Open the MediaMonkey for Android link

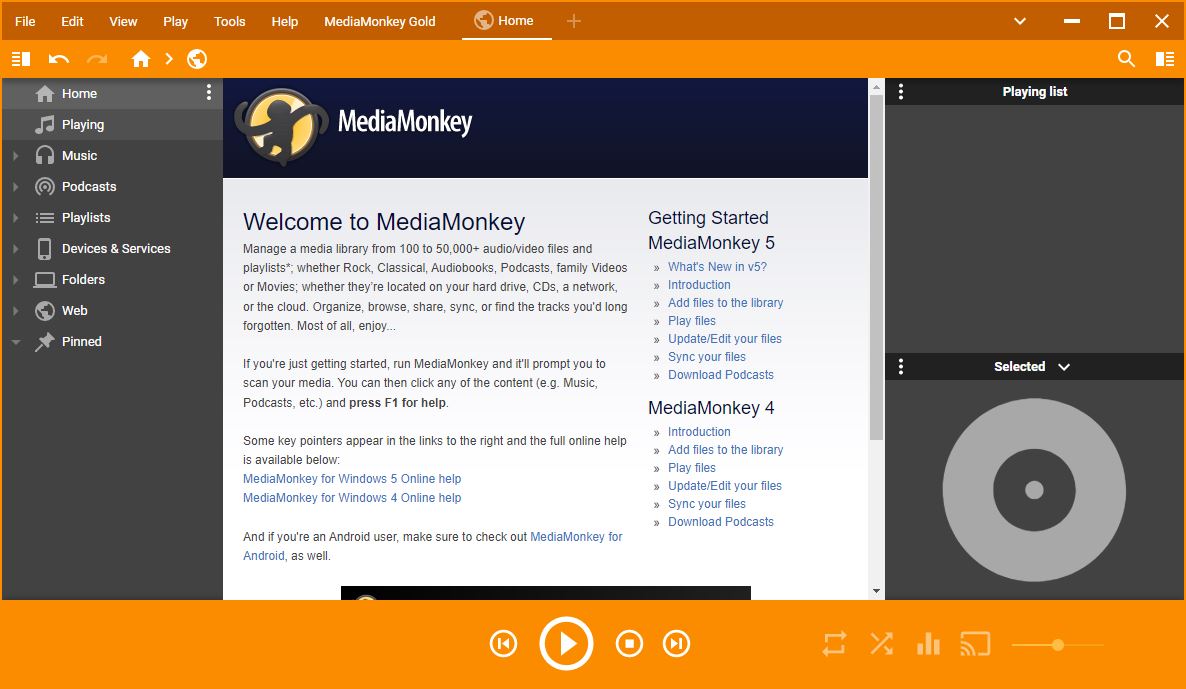click(x=576, y=537)
